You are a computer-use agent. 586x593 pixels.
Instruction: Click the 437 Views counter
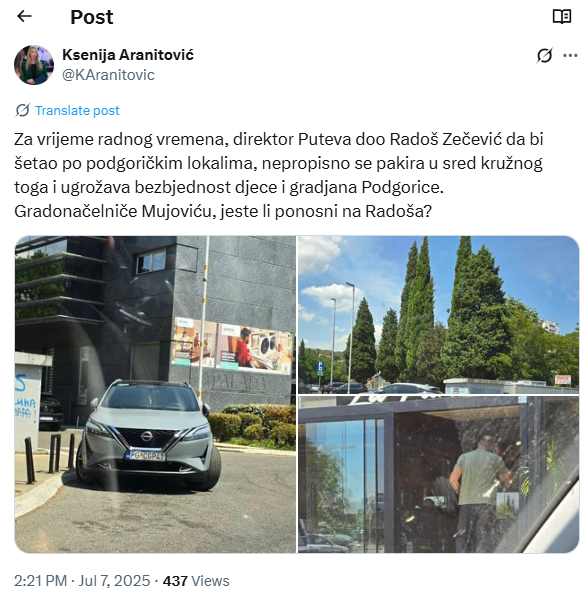[196, 581]
